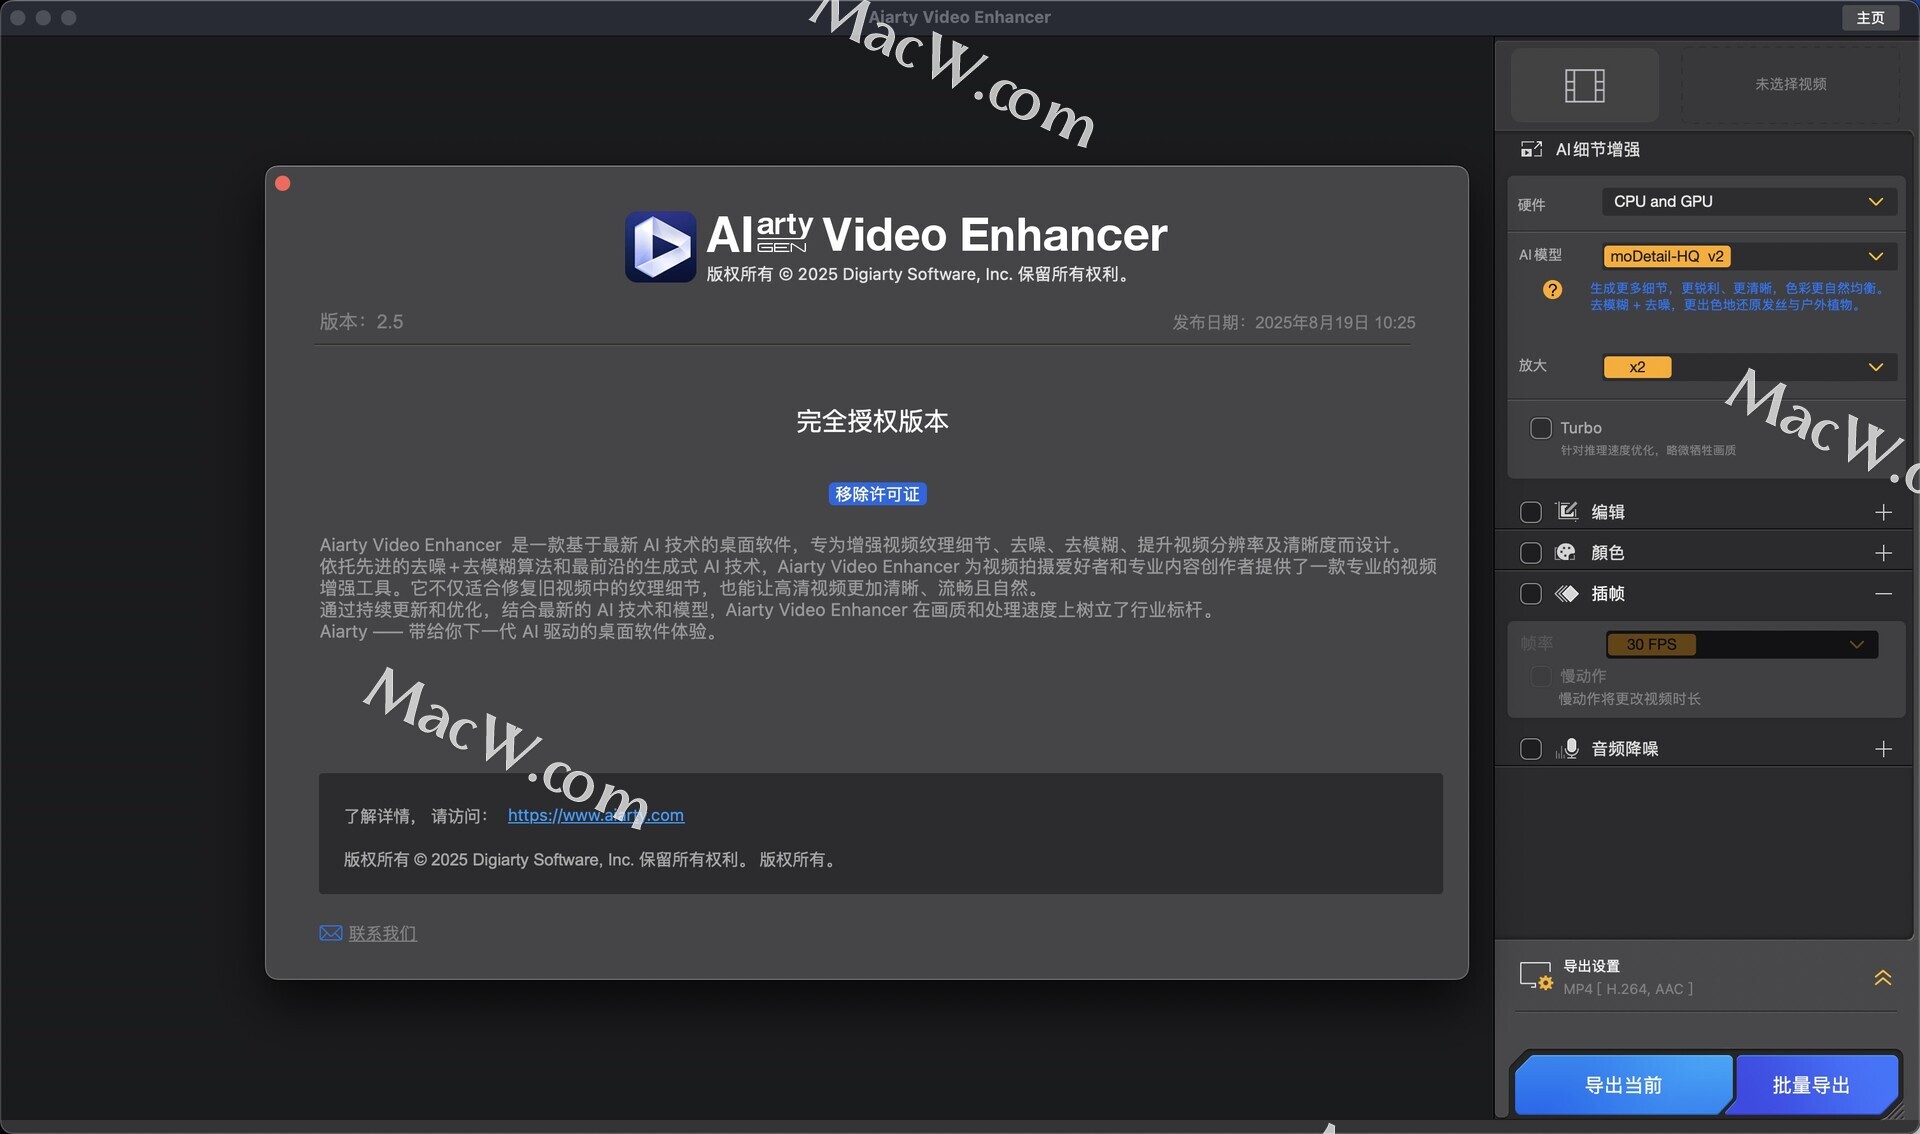
Task: Click the yellow question mark help icon
Action: pos(1552,290)
